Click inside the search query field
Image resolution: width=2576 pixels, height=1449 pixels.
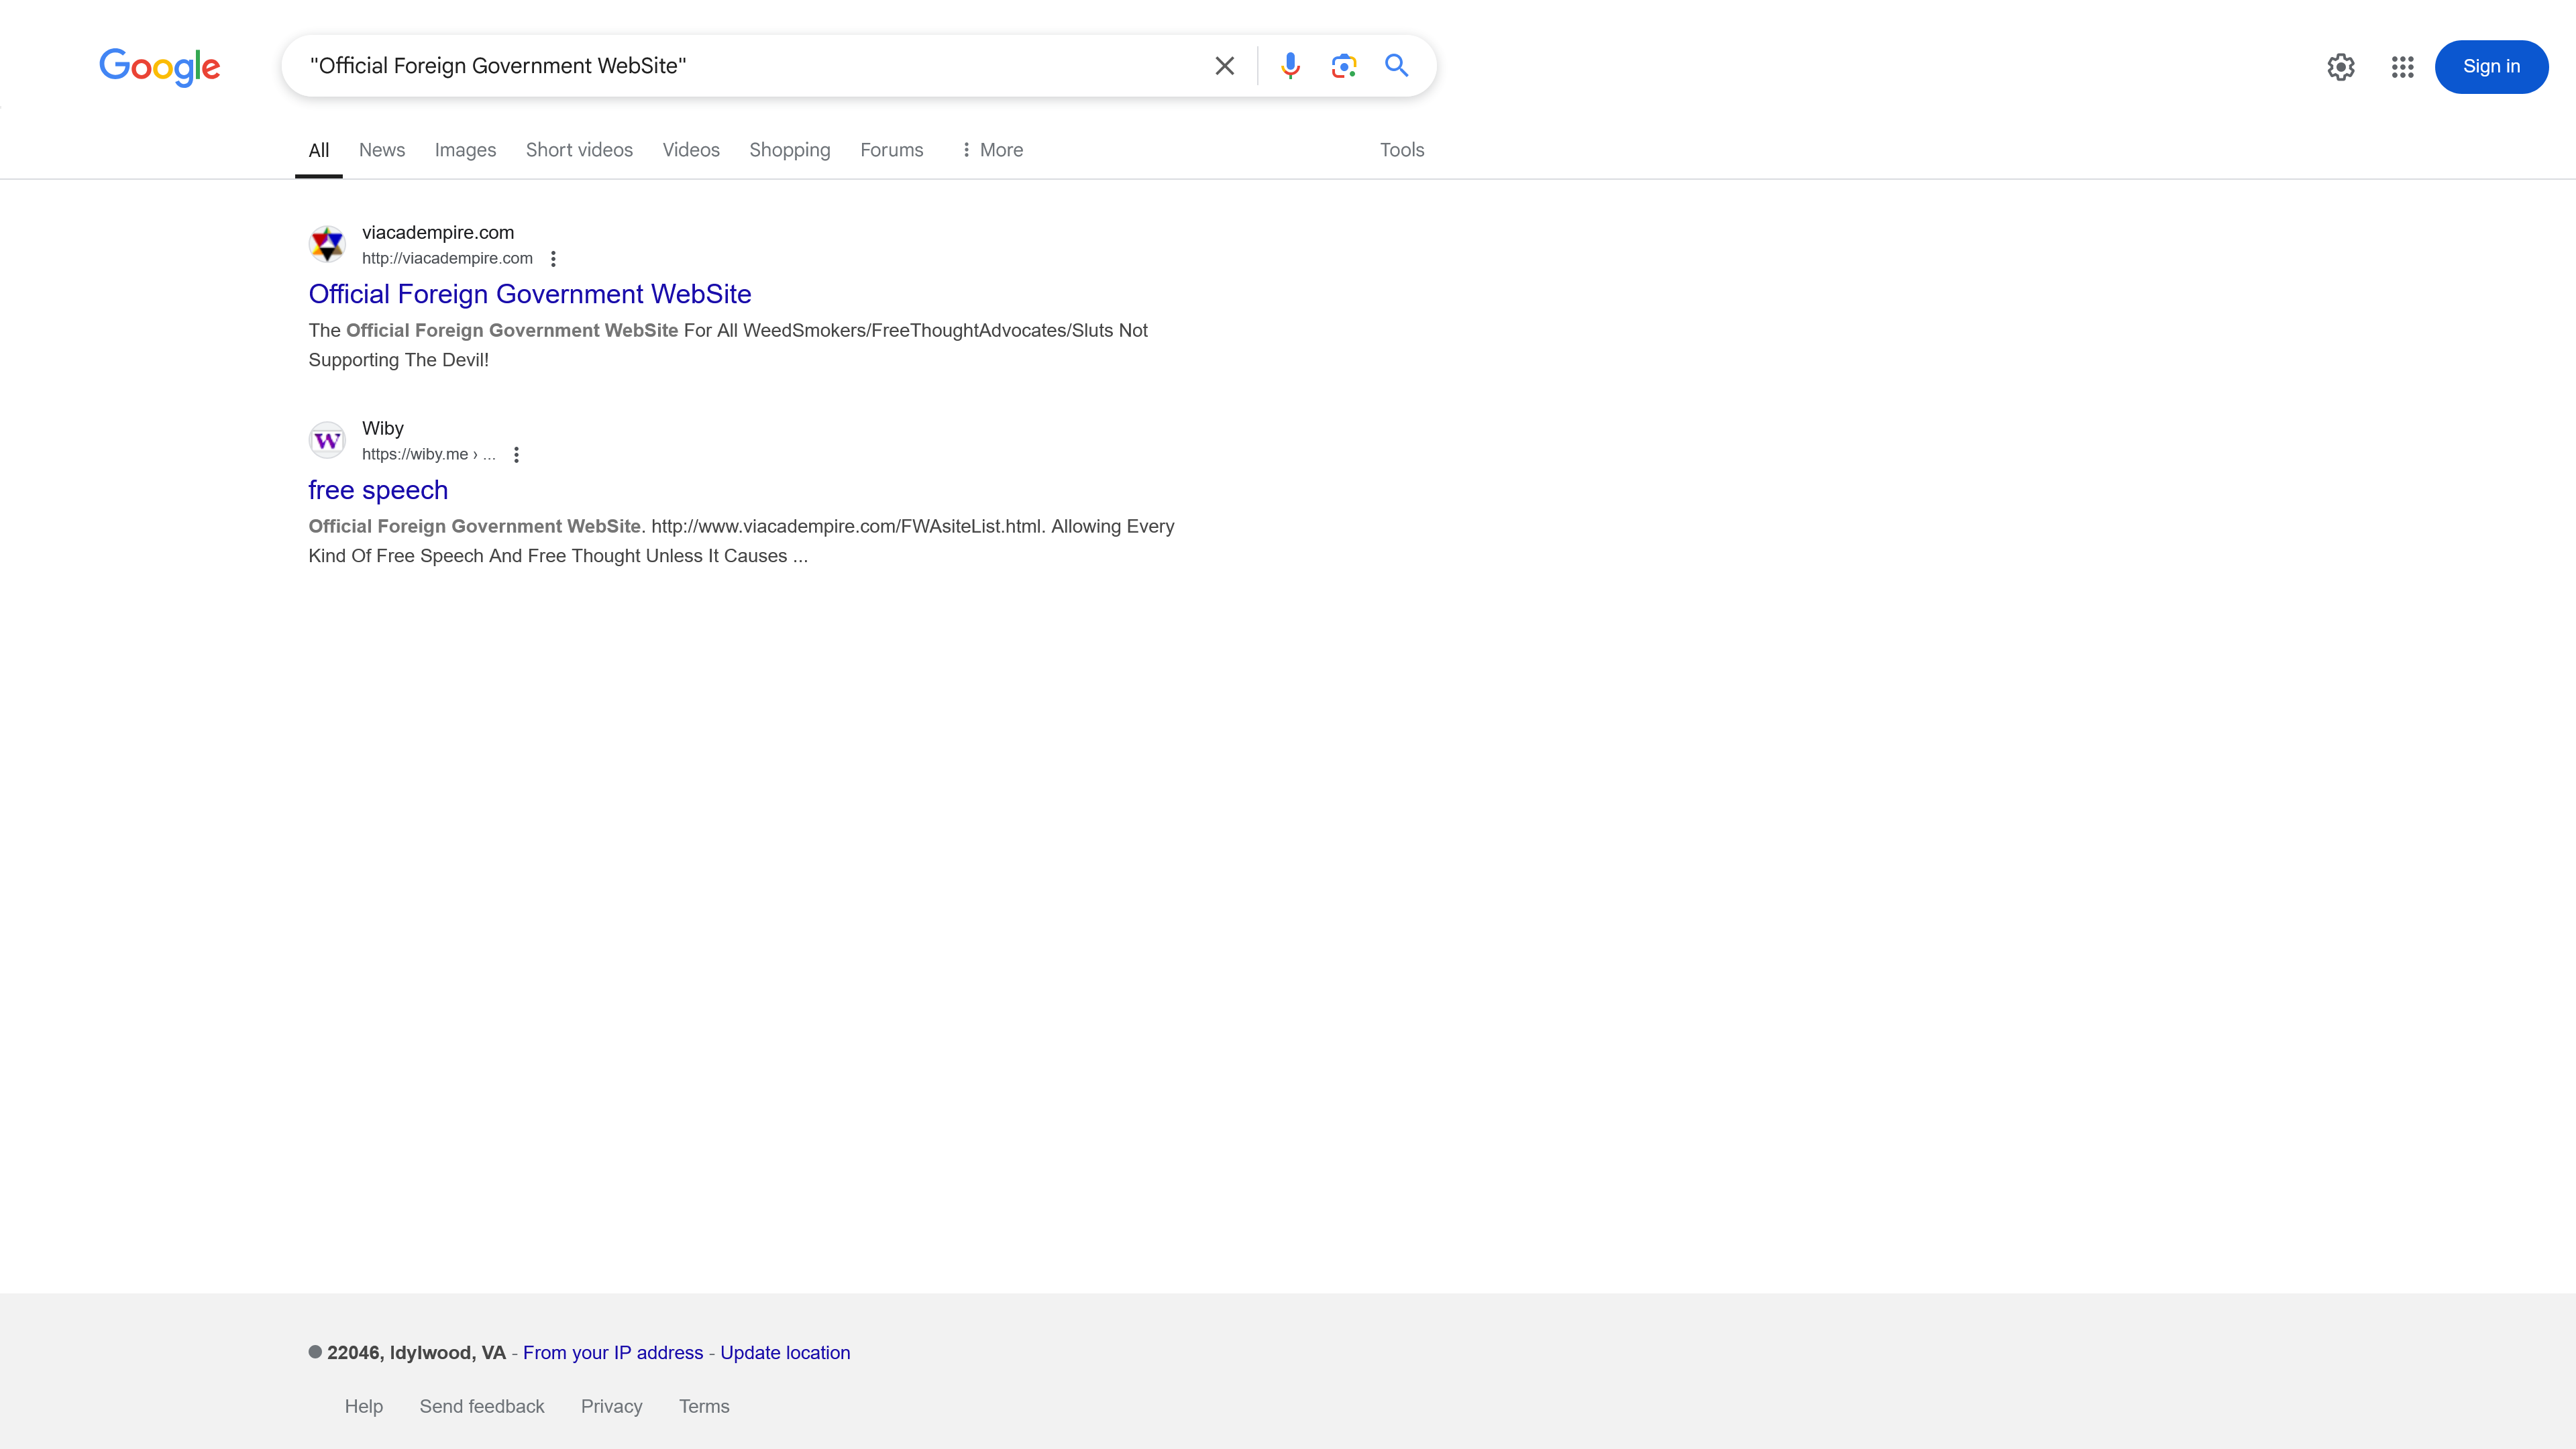(x=740, y=66)
